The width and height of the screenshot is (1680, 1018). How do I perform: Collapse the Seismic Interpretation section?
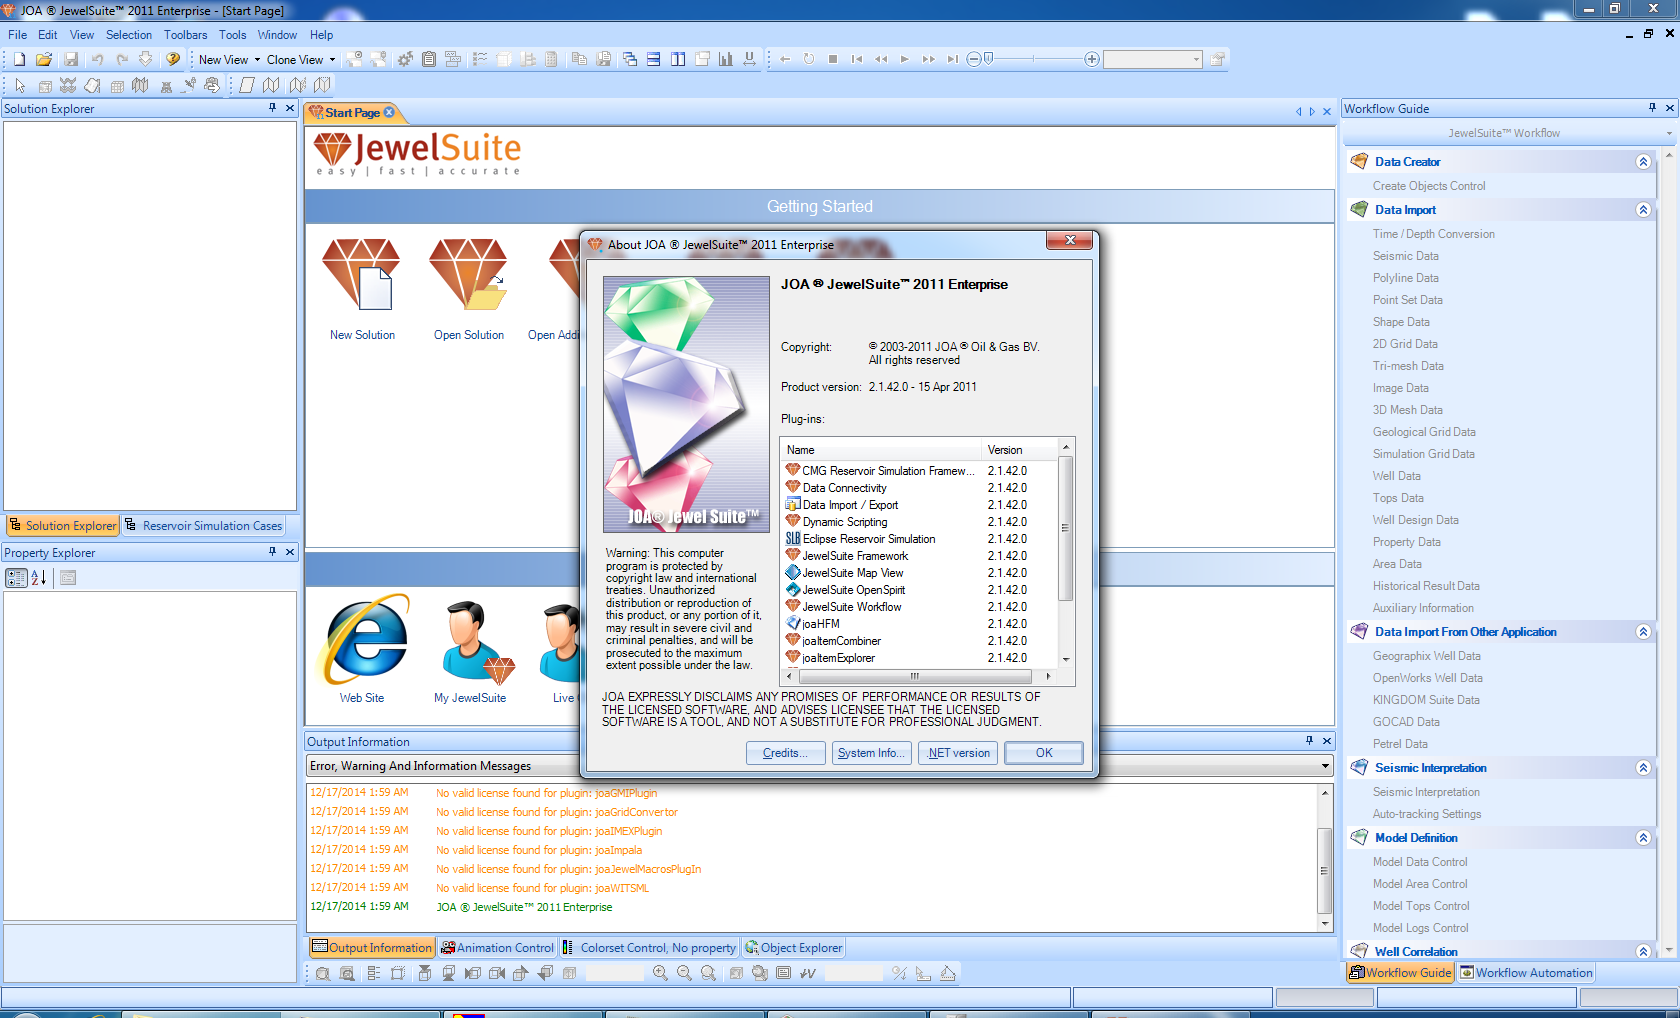coord(1643,767)
